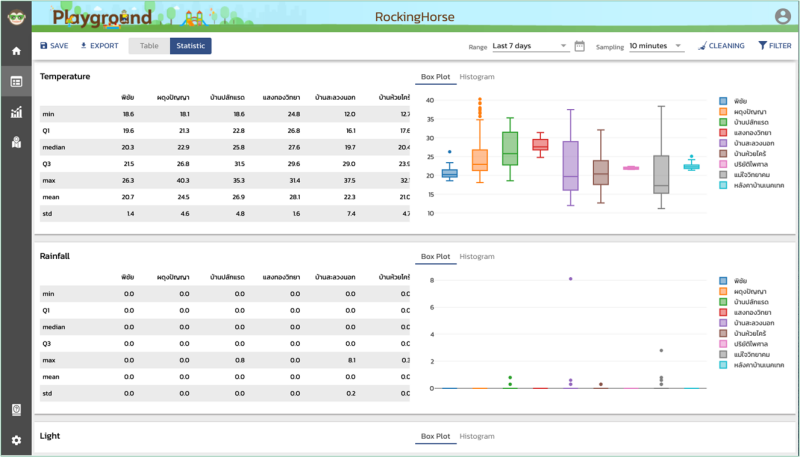Open the chart analytics sidebar icon
The image size is (800, 457).
[x=16, y=113]
